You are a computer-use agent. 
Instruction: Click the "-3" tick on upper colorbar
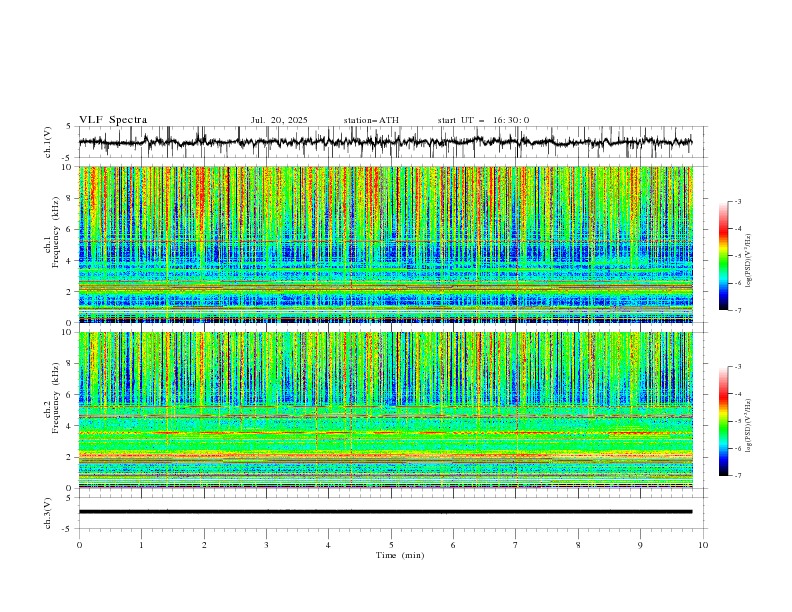point(737,201)
